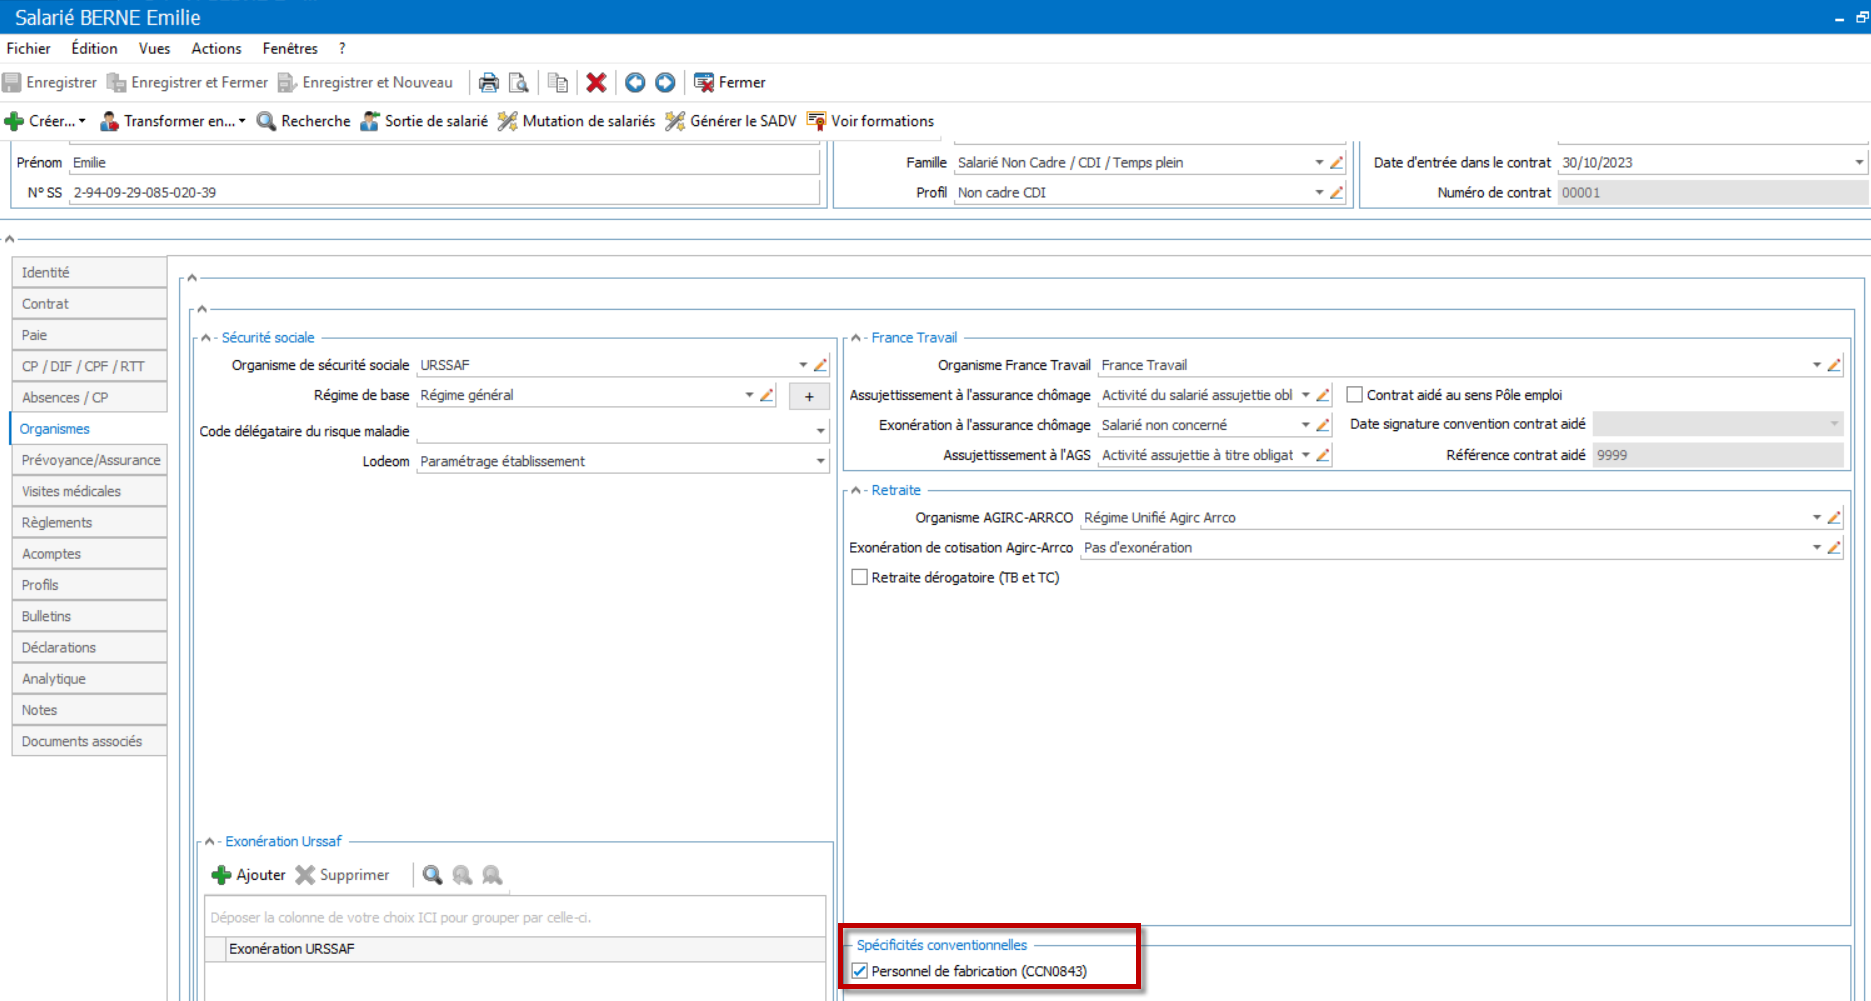Click Enregistrer et Fermer toolbar icon
Image resolution: width=1871 pixels, height=1001 pixels.
tap(117, 83)
